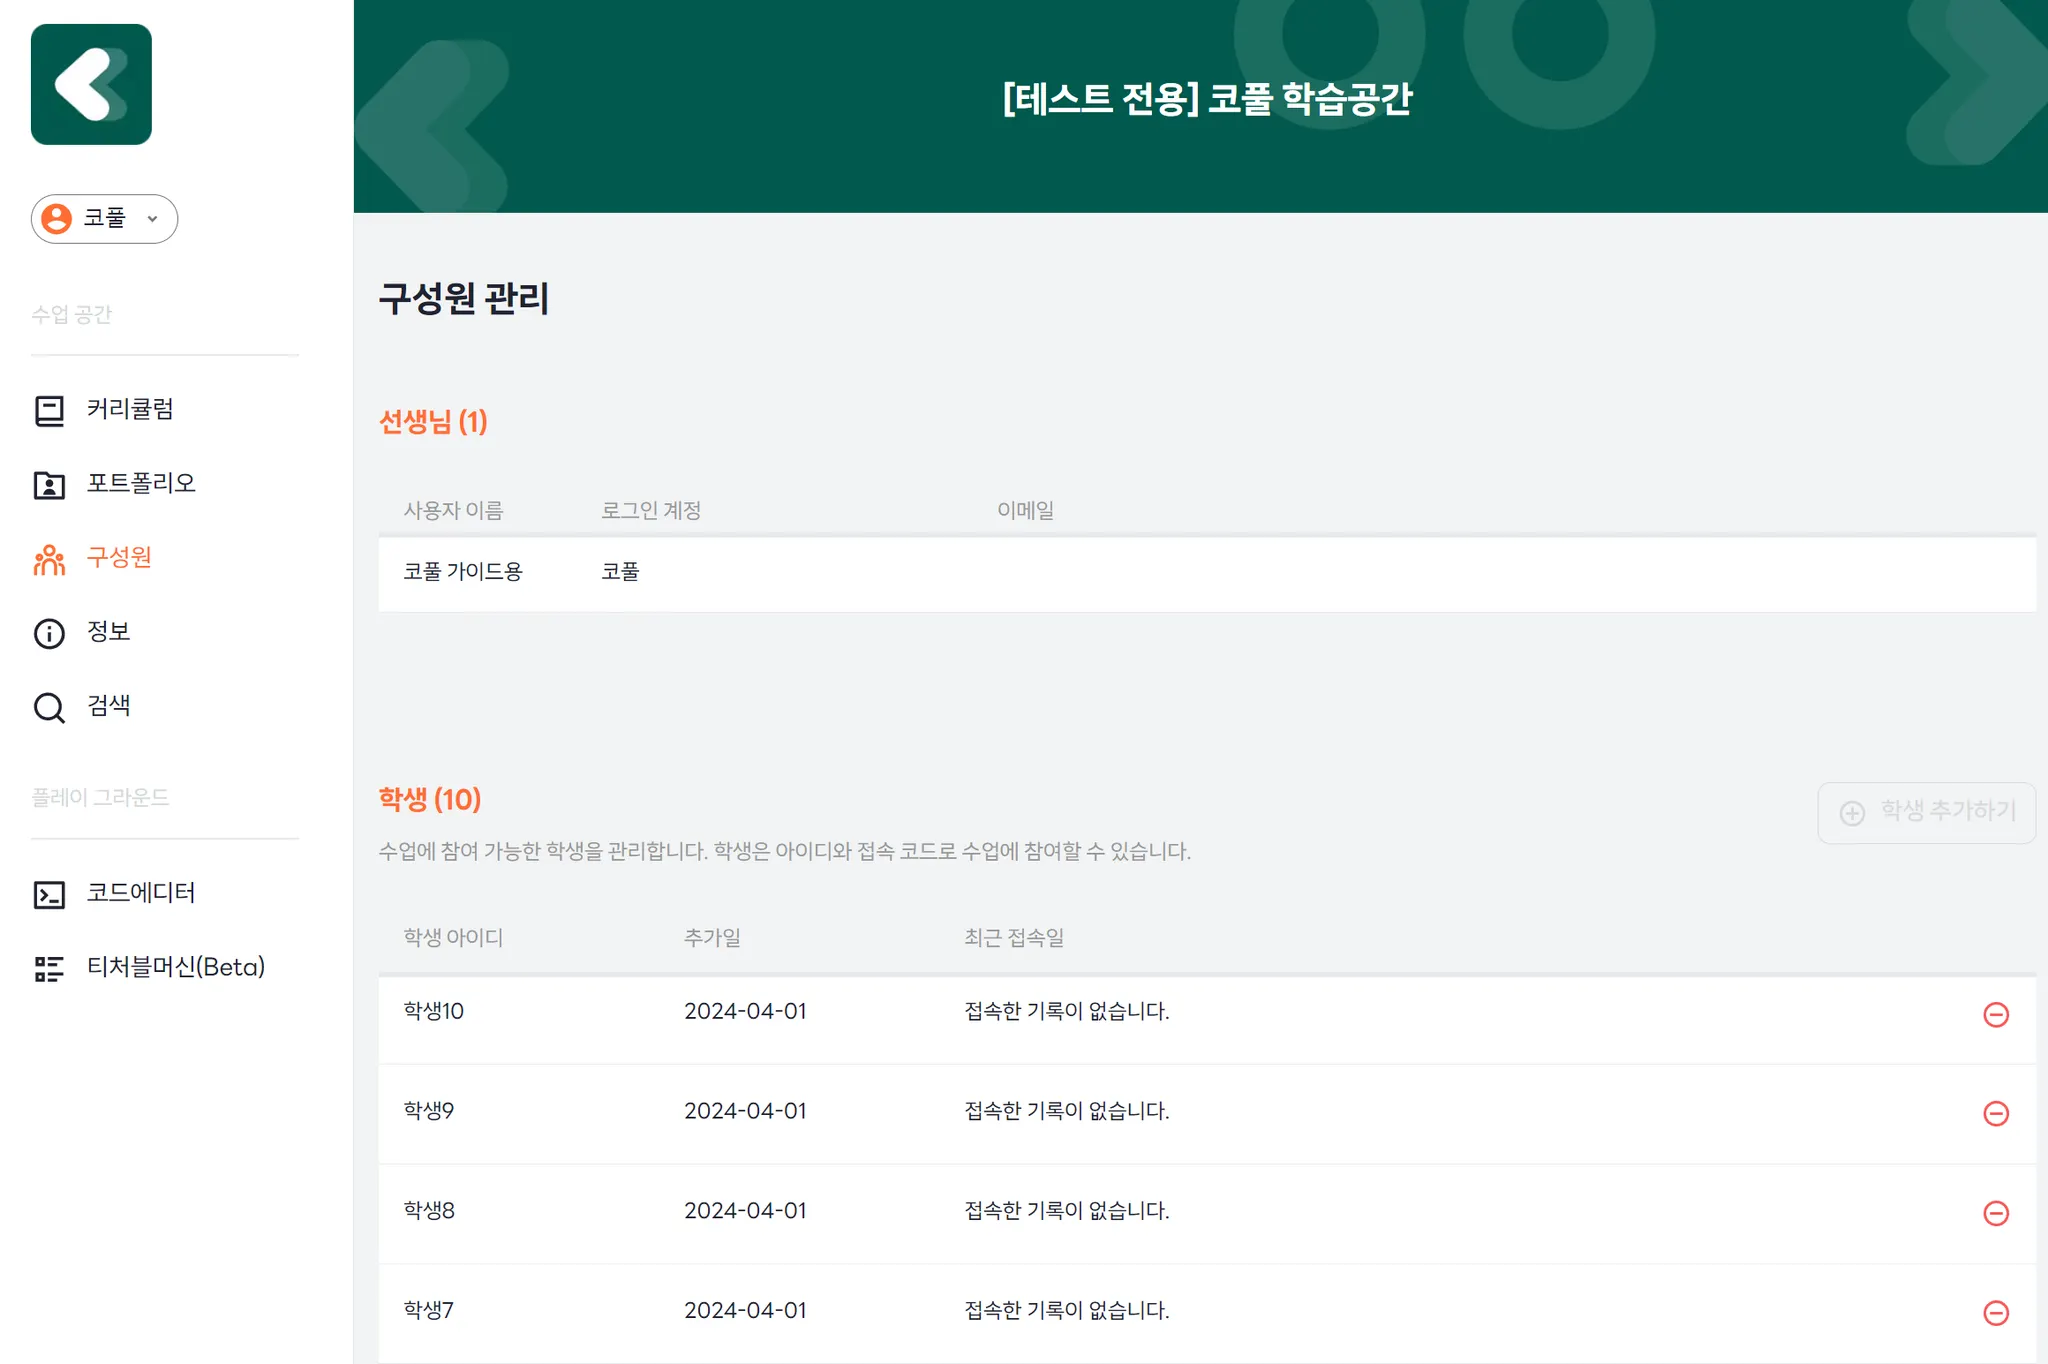The width and height of the screenshot is (2048, 1364).
Task: Click the 학생 추가하기 button
Action: [x=1926, y=812]
